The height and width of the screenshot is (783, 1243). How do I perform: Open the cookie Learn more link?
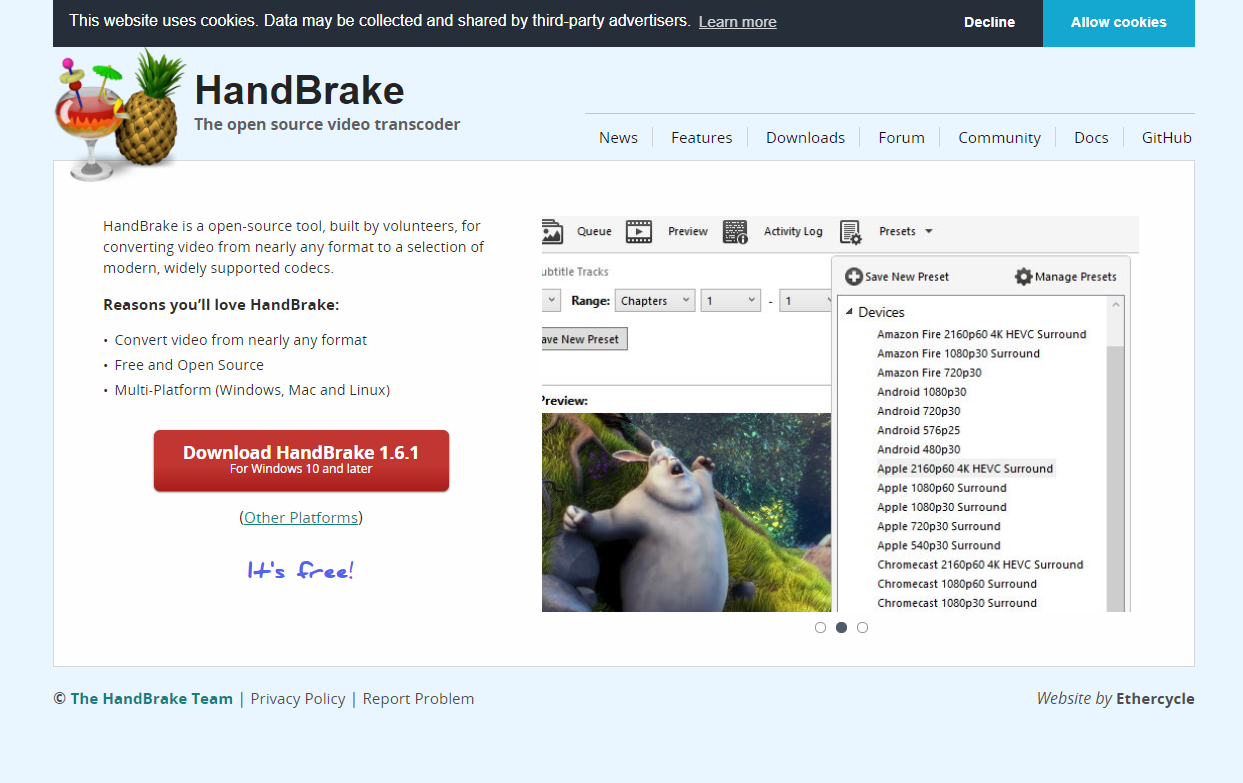pyautogui.click(x=738, y=22)
